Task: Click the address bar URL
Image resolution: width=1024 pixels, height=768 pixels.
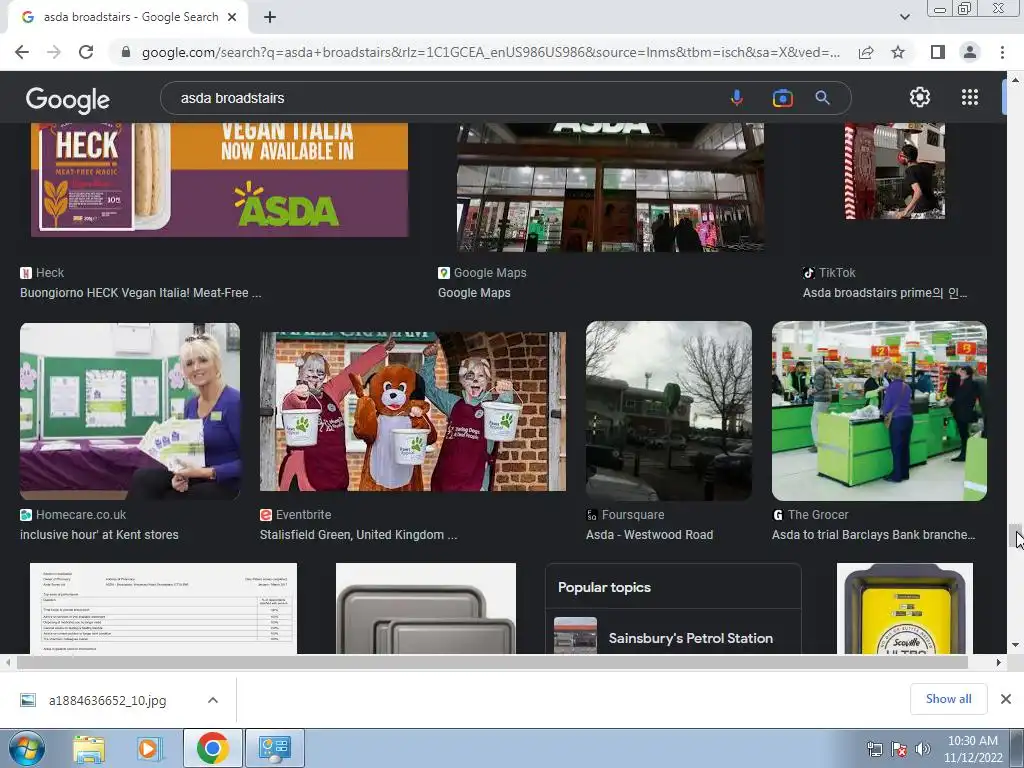Action: coord(490,52)
